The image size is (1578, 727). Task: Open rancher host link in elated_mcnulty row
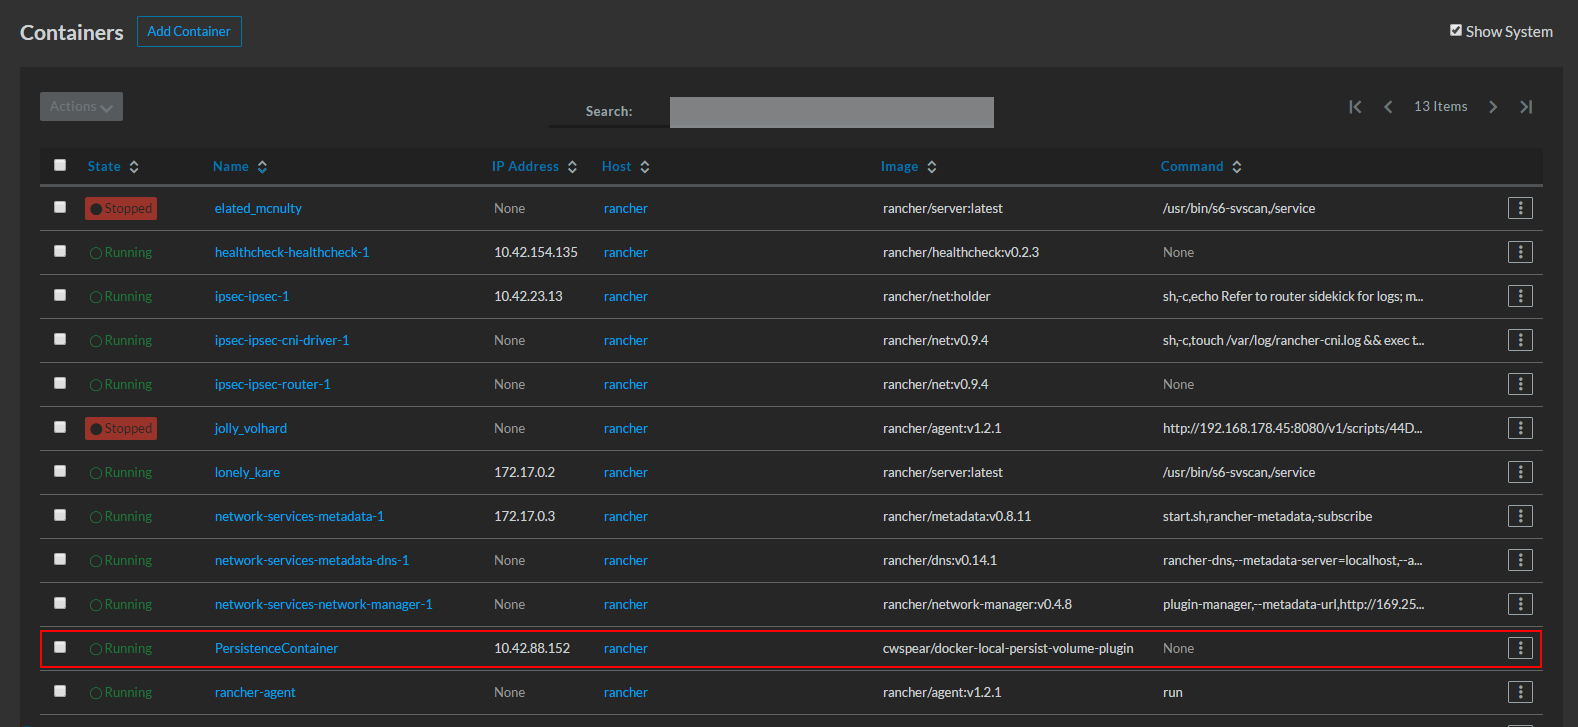click(x=626, y=208)
